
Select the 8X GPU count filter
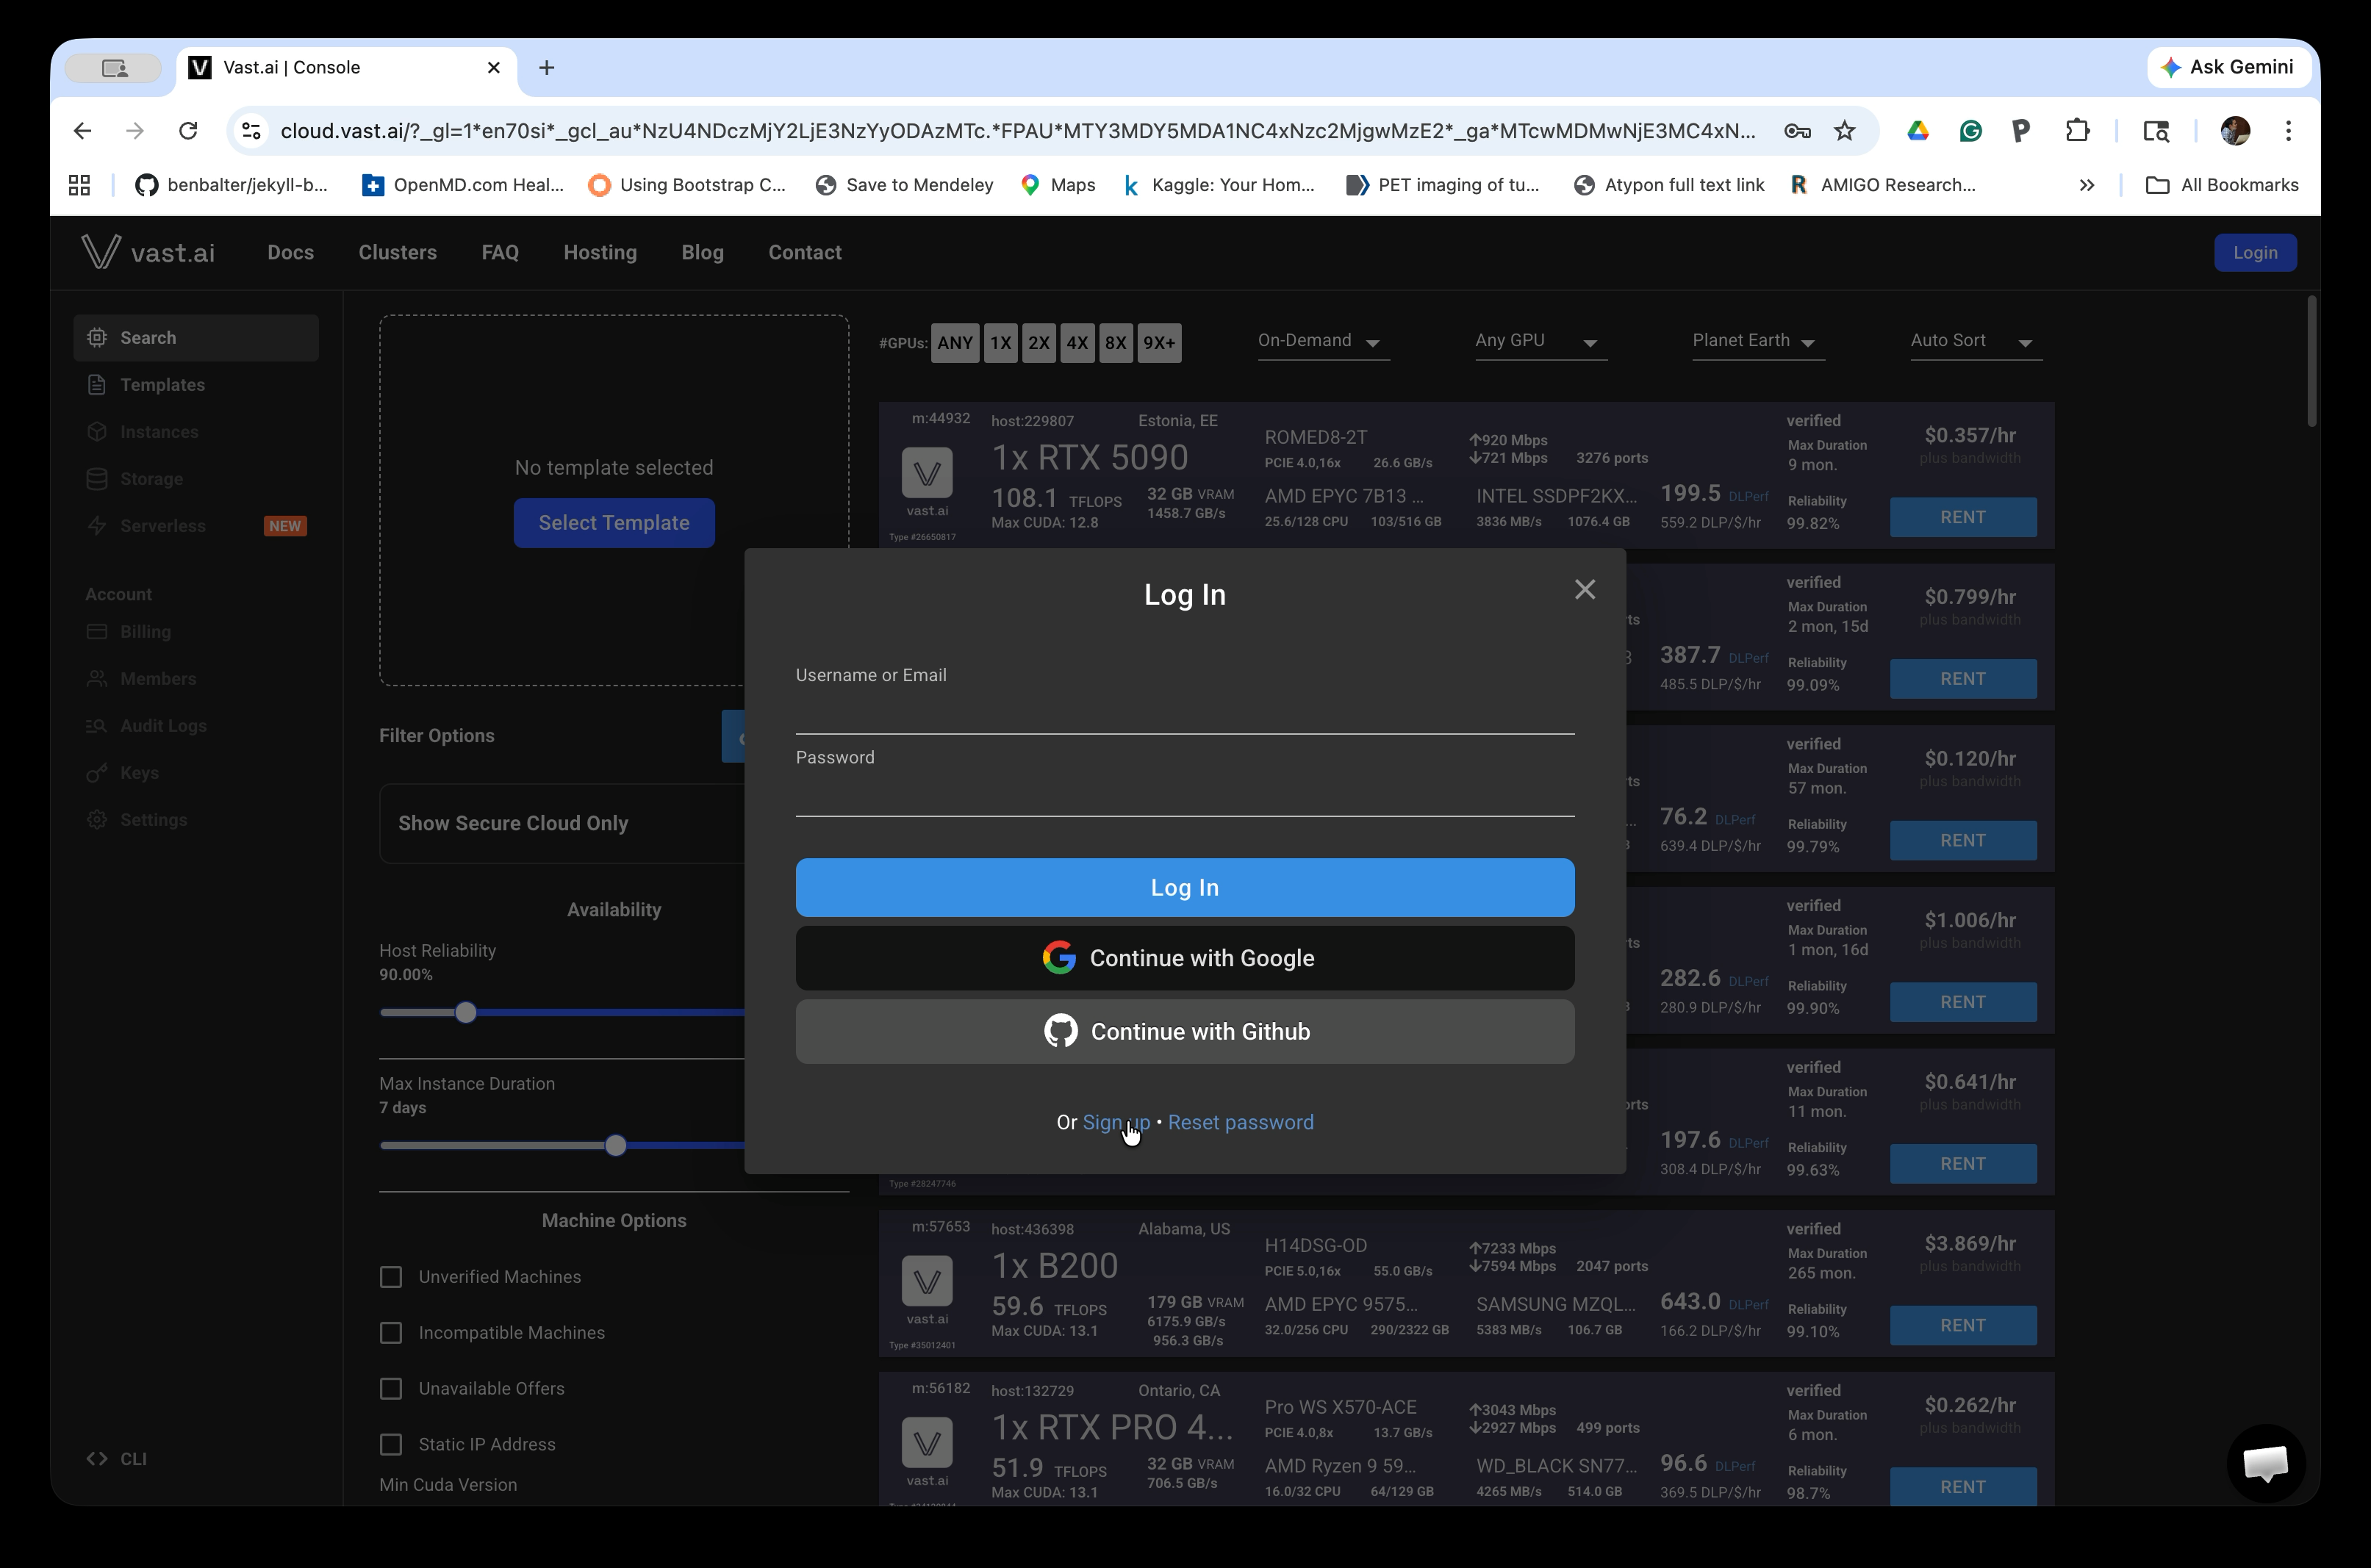coord(1115,343)
